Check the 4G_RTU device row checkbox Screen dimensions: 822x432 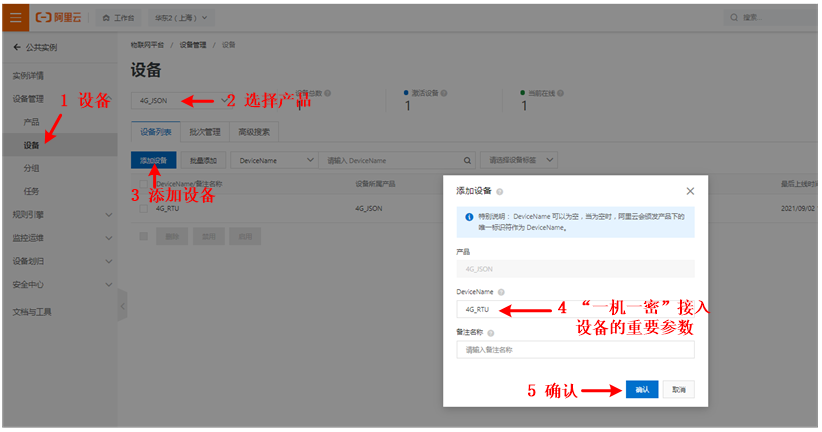point(143,208)
